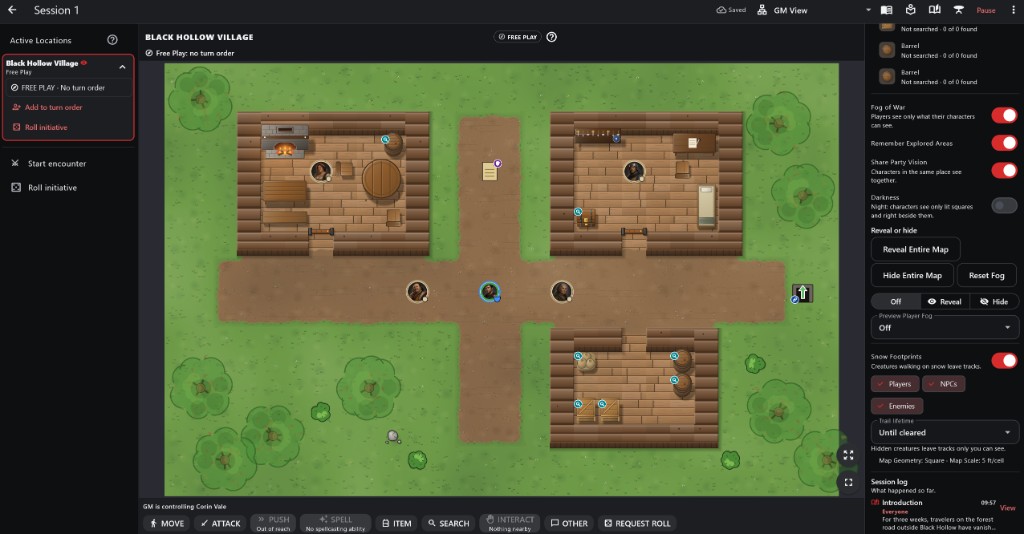The height and width of the screenshot is (534, 1024).
Task: Go back using the arrow beside Session 1
Action: (12, 10)
